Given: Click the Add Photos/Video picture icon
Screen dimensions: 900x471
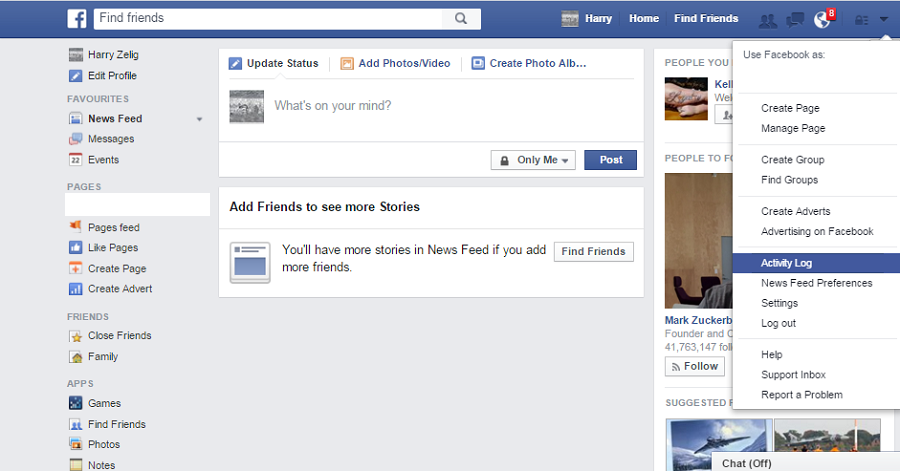Looking at the screenshot, I should (347, 63).
